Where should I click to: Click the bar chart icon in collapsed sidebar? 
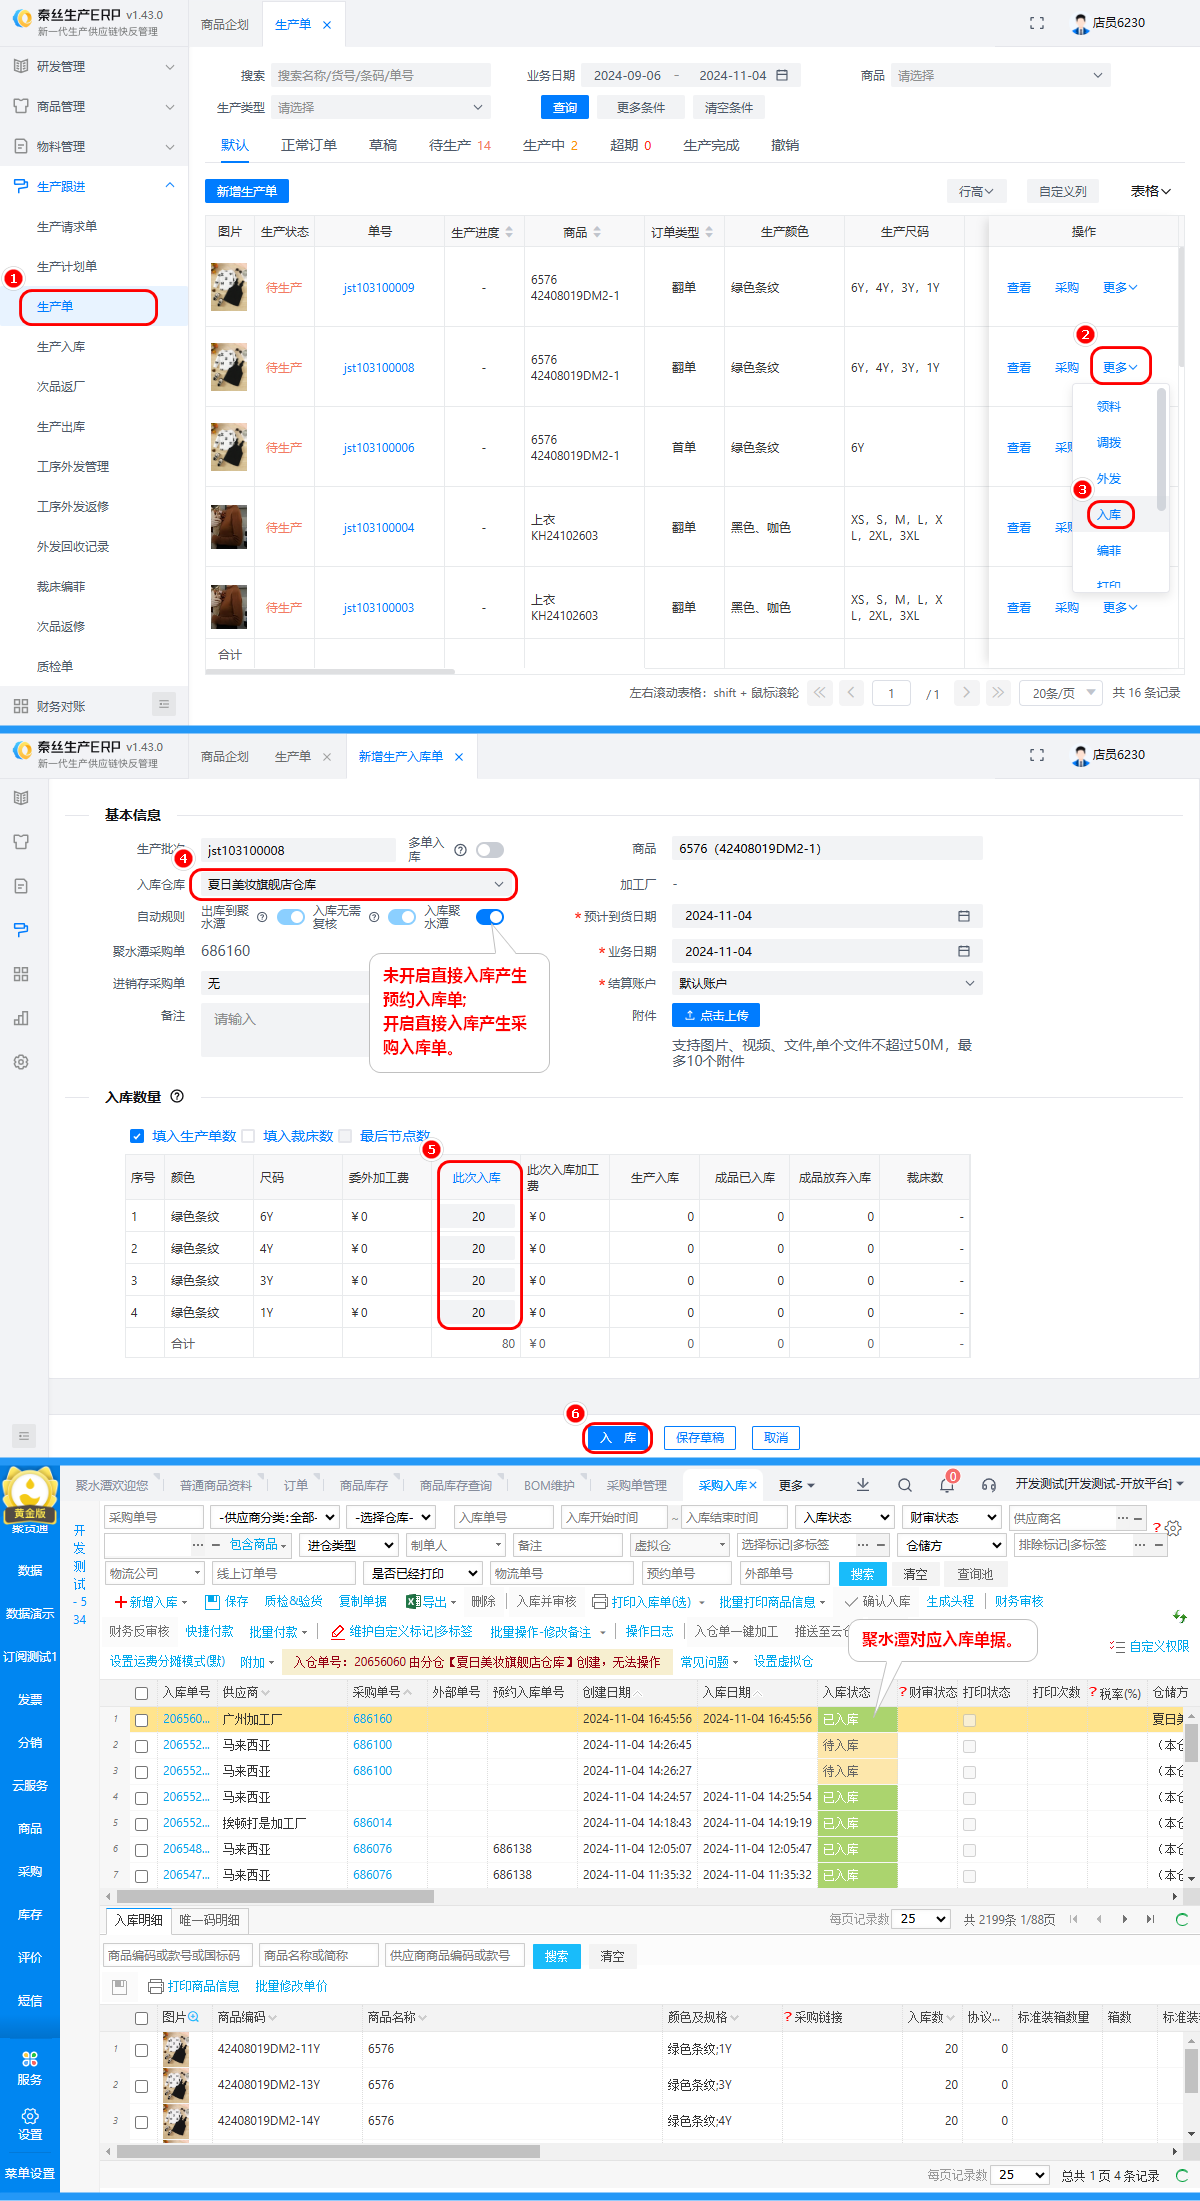[21, 1018]
